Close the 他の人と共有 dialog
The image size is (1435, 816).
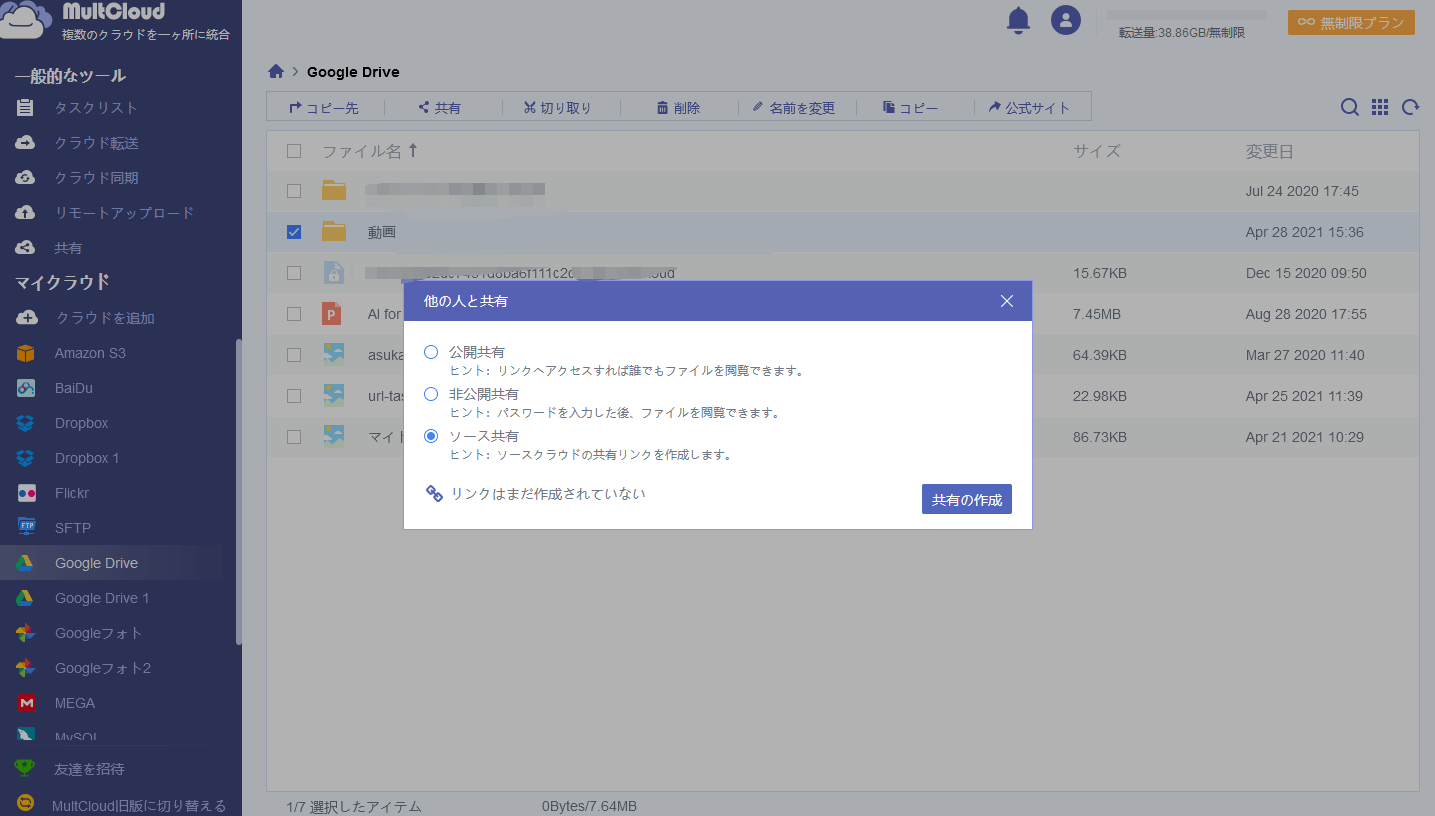(x=1007, y=301)
